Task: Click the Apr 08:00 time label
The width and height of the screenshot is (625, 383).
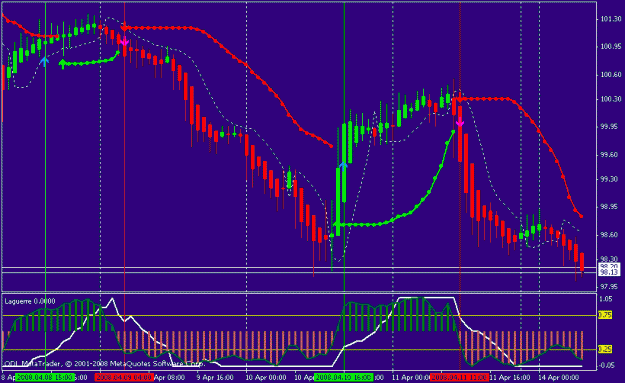Action: 169,377
